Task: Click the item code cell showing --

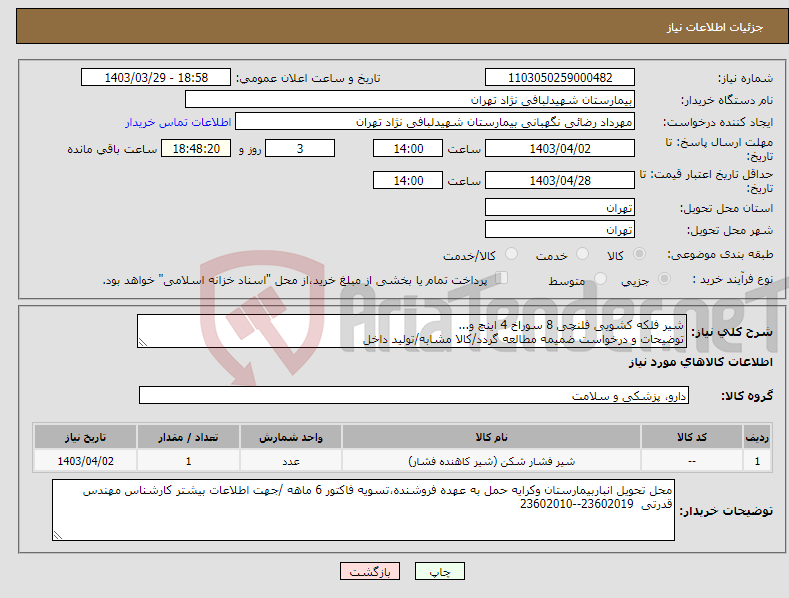Action: [692, 461]
